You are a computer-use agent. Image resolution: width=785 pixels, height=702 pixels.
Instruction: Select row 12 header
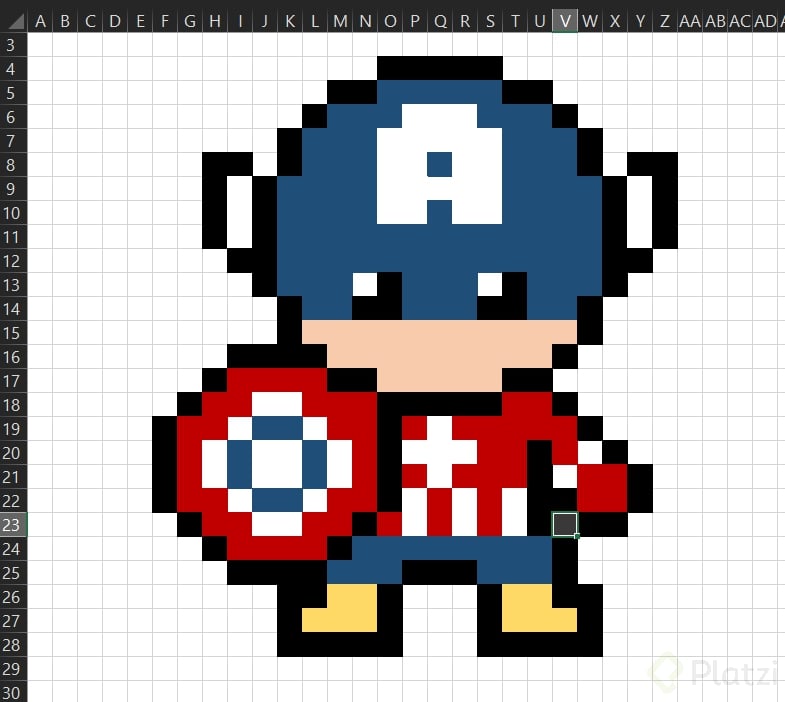[14, 261]
